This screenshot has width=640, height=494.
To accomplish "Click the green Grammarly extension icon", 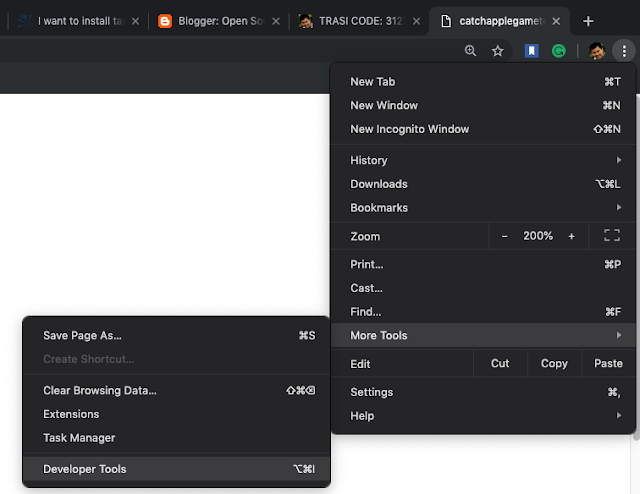I will [559, 51].
